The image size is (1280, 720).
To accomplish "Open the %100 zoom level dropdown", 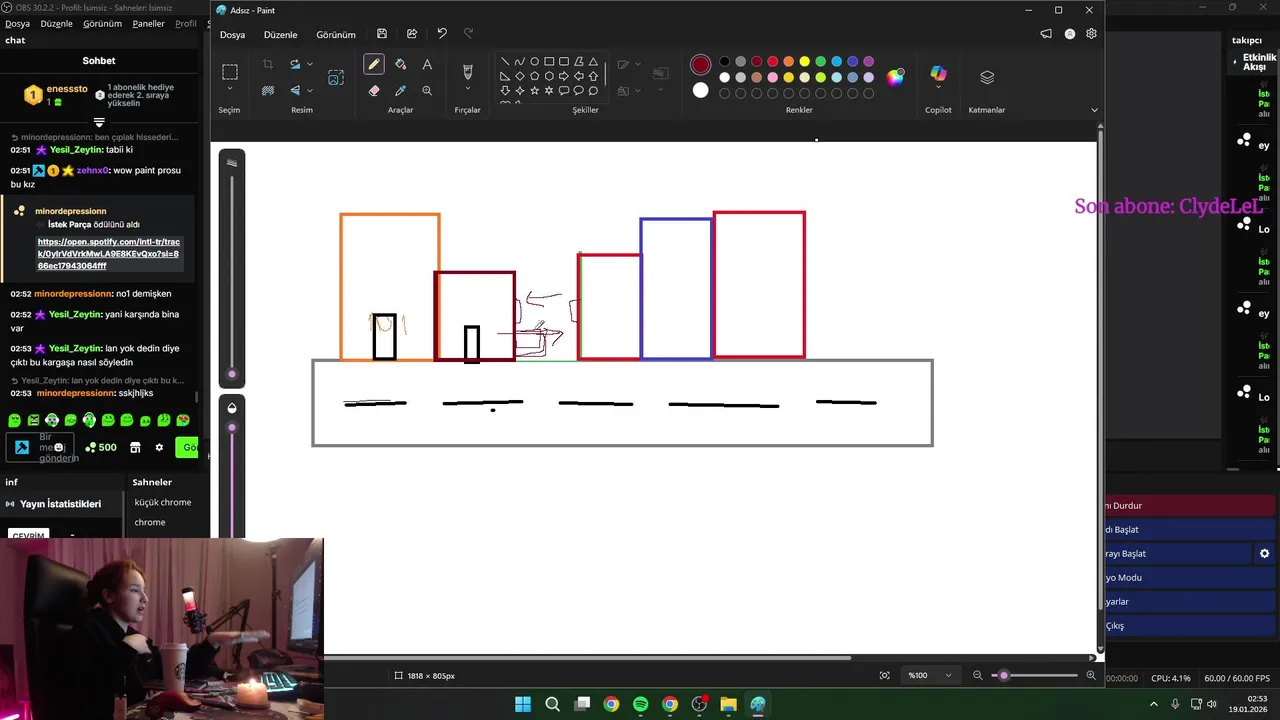I will [x=929, y=676].
